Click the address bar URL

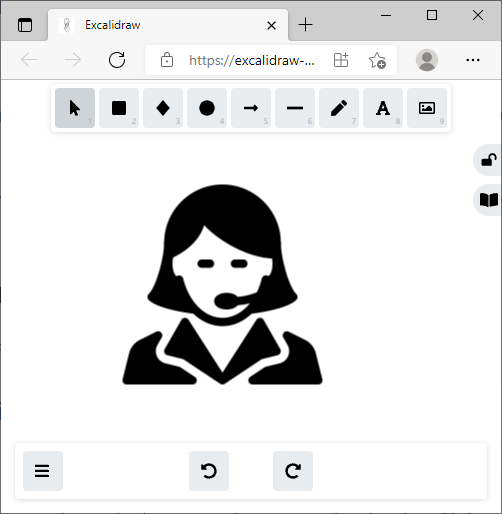coord(252,60)
